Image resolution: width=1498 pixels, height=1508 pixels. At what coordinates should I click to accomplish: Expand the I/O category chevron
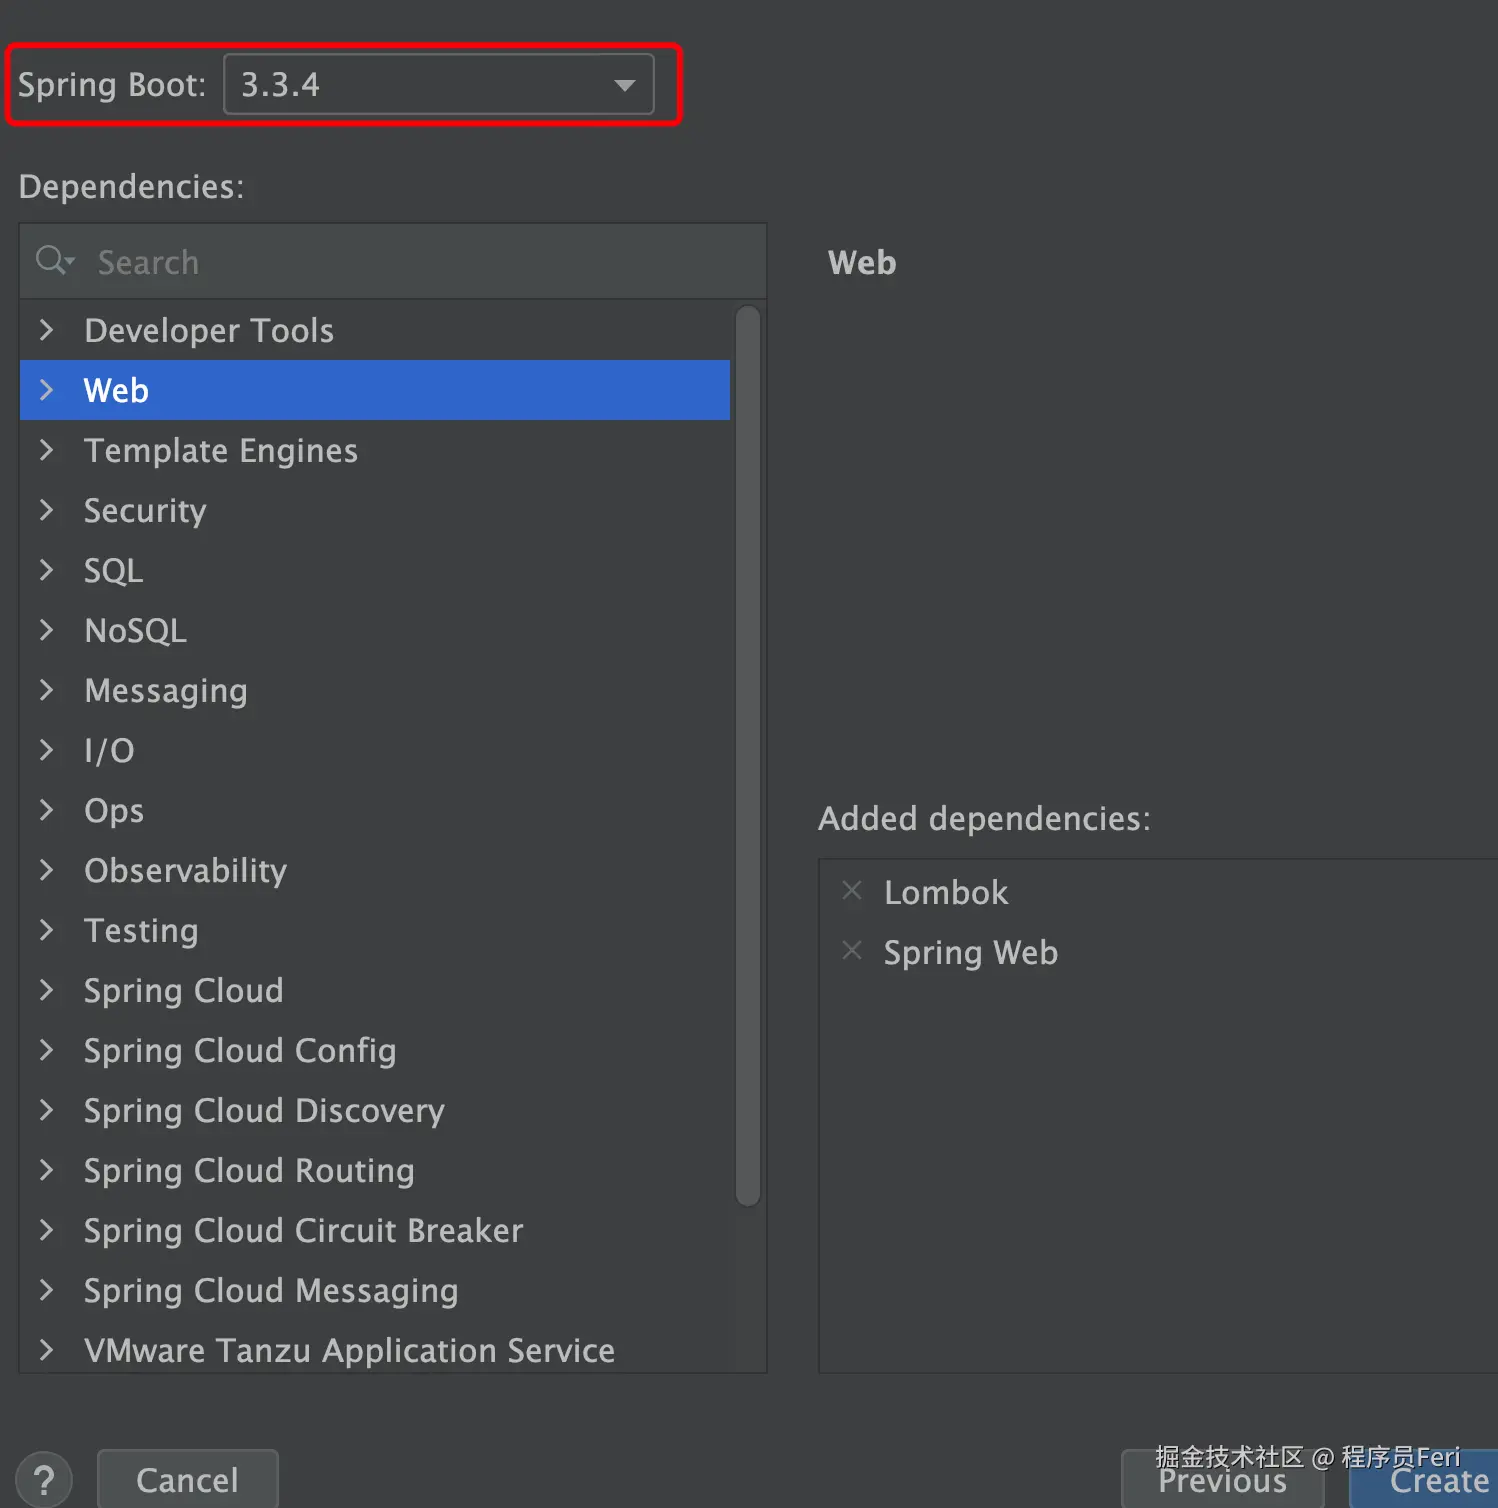pyautogui.click(x=46, y=750)
